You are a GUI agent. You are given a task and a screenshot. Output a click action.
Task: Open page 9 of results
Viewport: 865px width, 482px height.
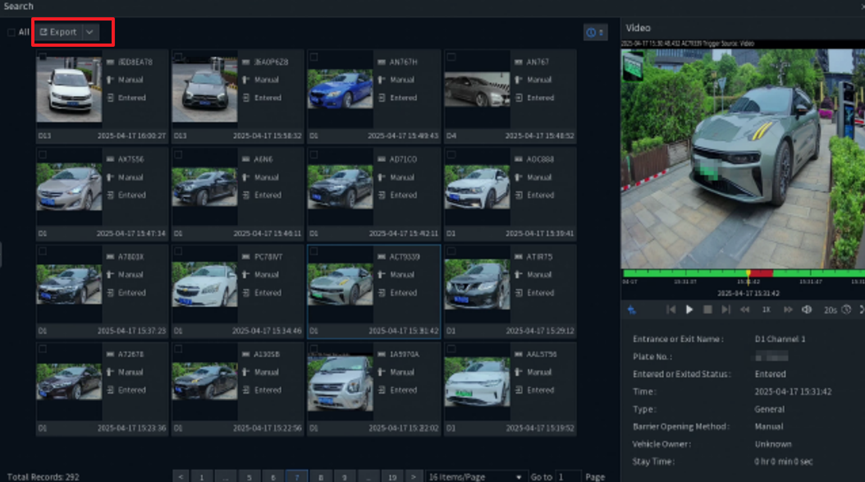344,477
